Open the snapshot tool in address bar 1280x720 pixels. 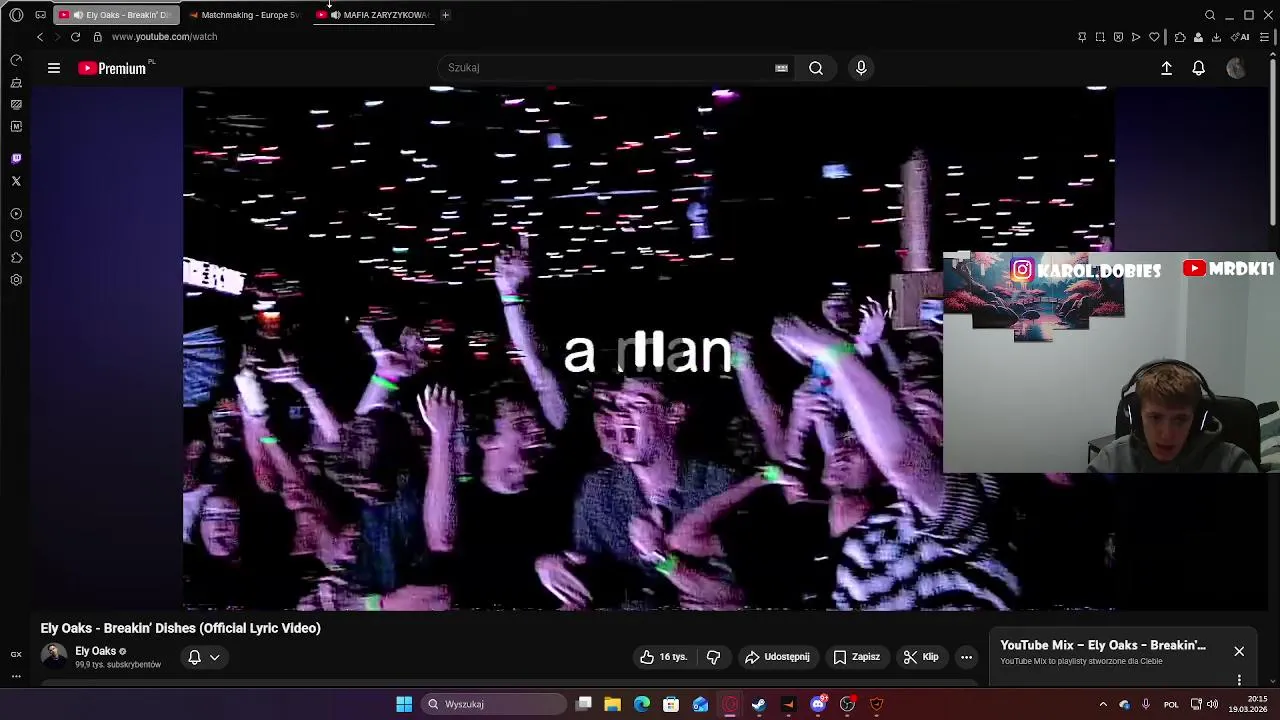(x=1100, y=37)
